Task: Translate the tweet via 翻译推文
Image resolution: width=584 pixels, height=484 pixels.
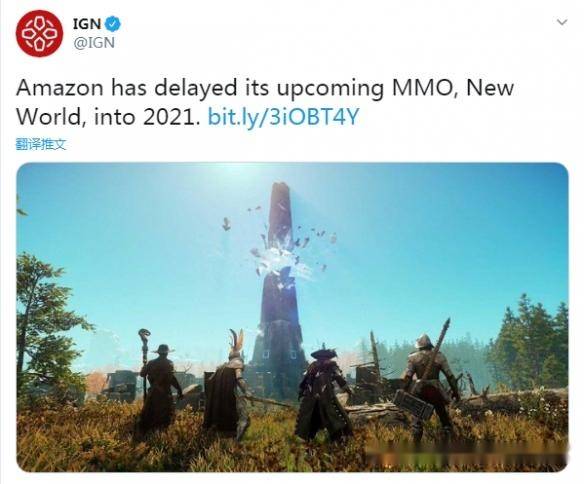Action: (x=41, y=144)
